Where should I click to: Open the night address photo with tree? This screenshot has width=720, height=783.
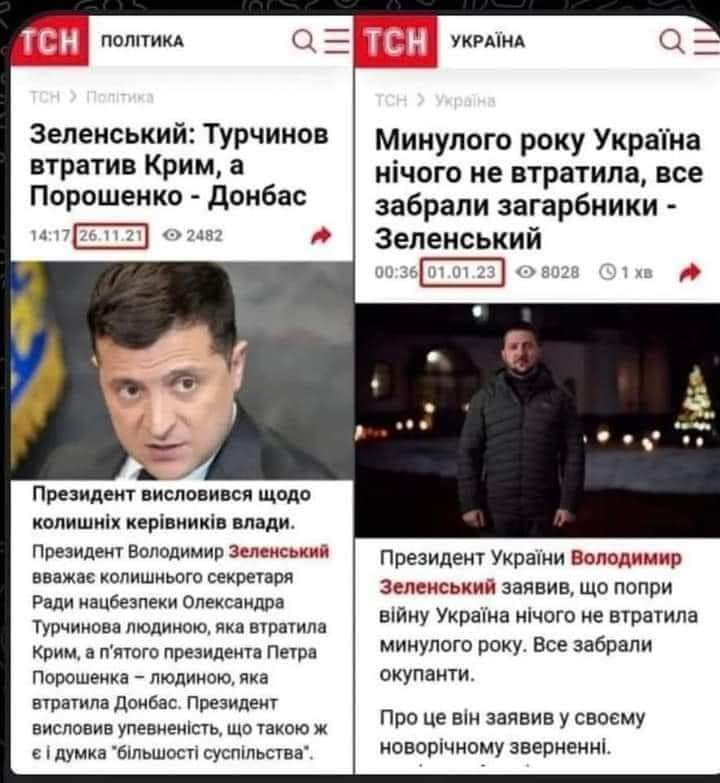(537, 420)
